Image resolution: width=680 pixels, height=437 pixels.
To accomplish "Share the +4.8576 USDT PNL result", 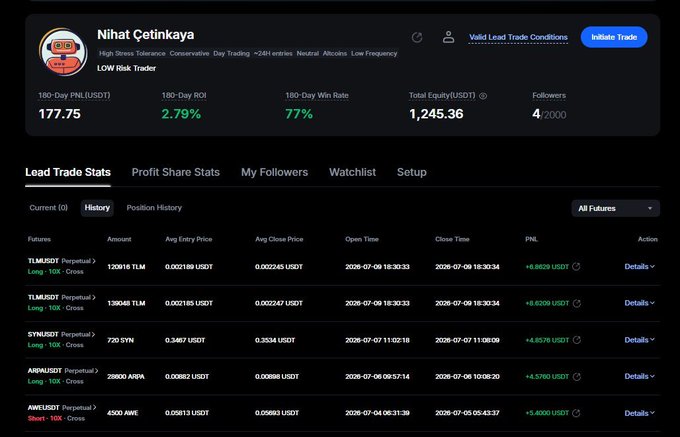I will 576,340.
